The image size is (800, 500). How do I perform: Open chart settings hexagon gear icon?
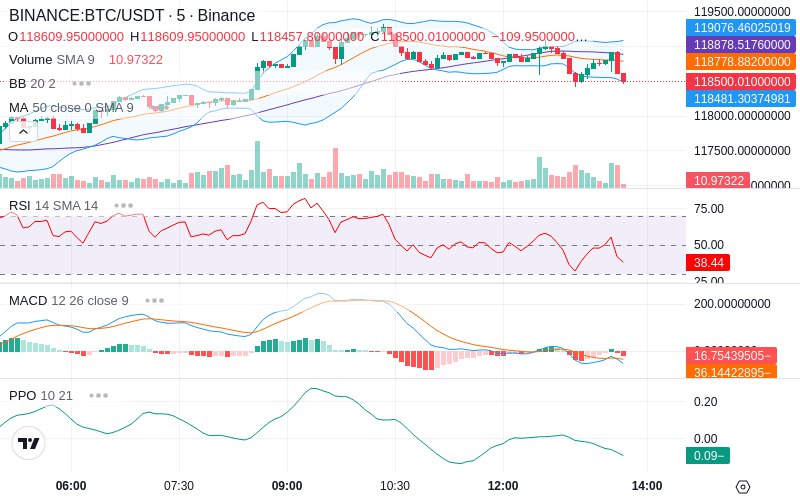coord(743,487)
